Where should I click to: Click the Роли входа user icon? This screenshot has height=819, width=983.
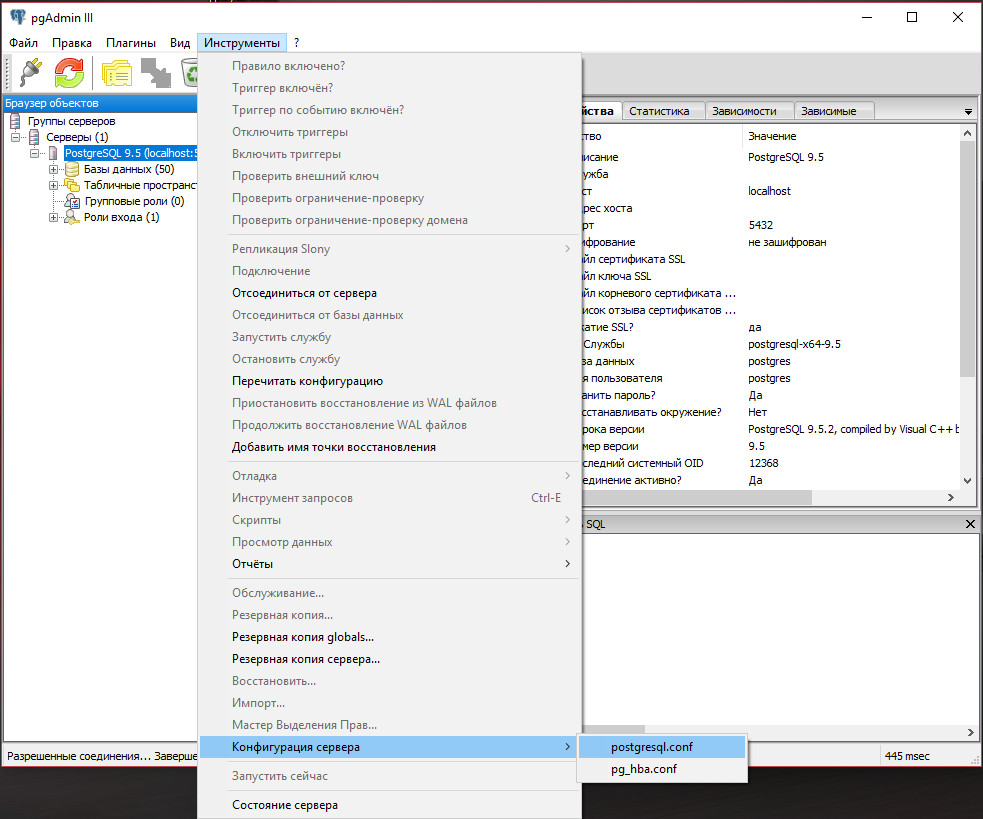pyautogui.click(x=72, y=218)
